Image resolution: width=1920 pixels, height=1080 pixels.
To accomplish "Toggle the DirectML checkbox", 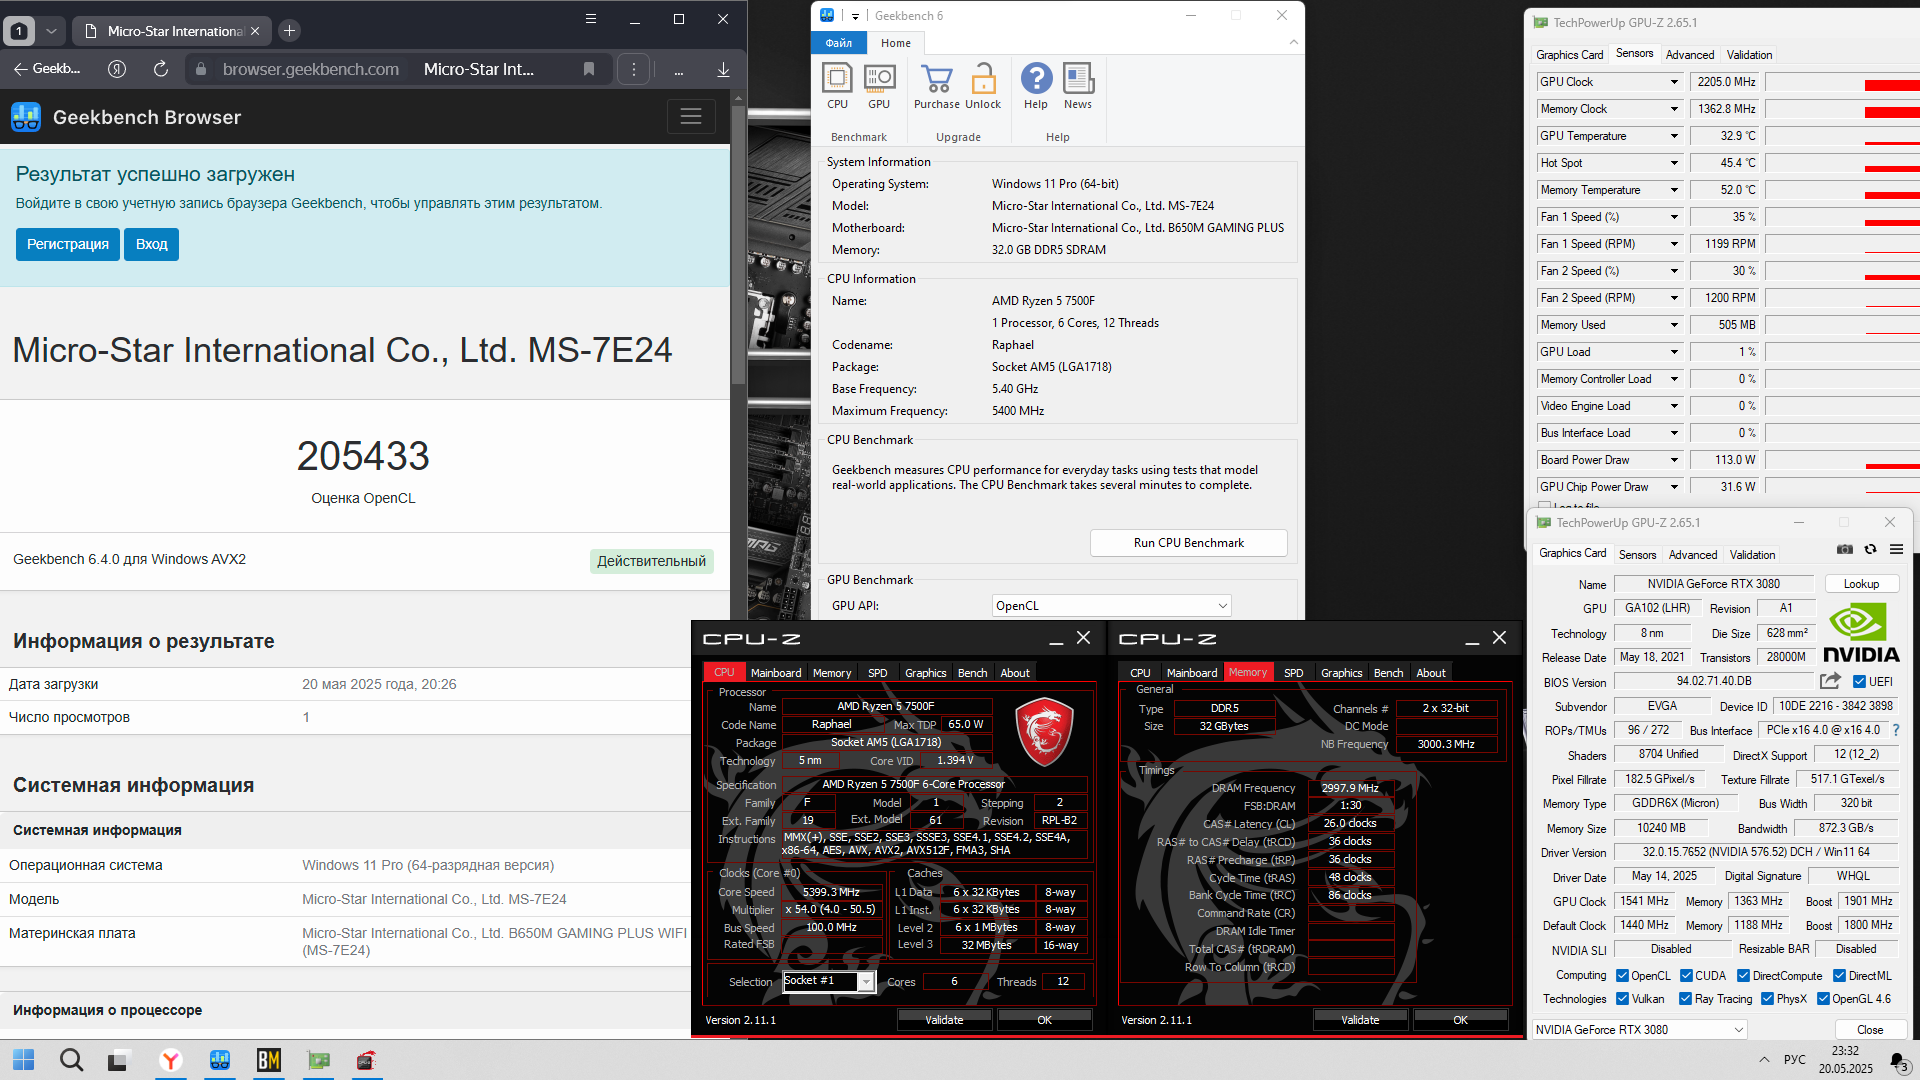I will pyautogui.click(x=1839, y=976).
